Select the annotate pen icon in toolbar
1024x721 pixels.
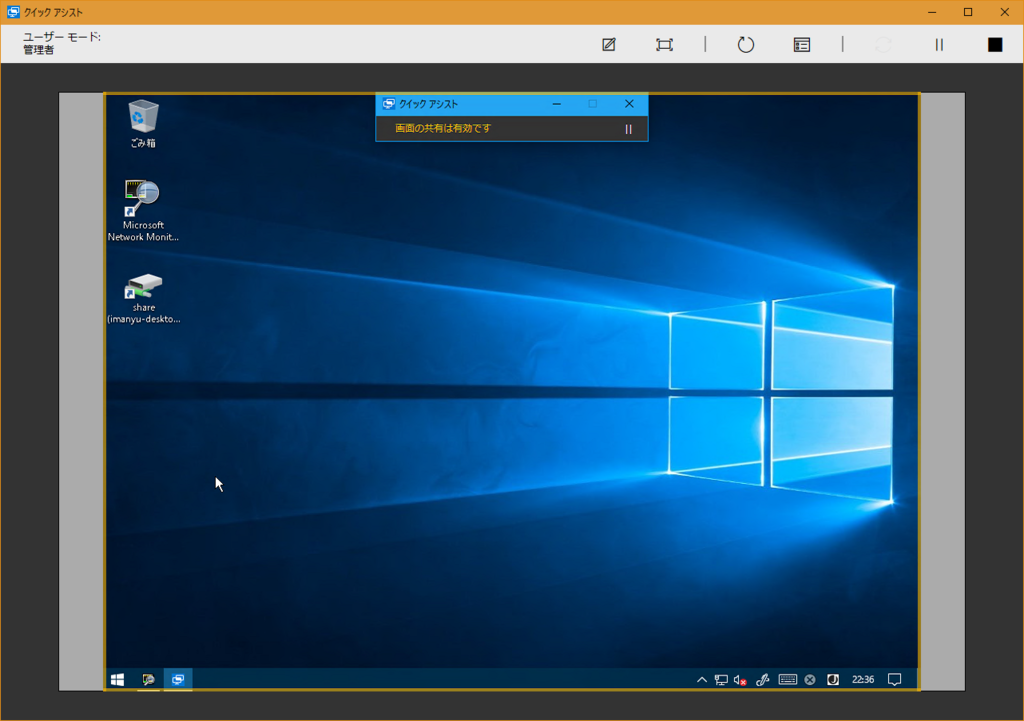(x=609, y=44)
